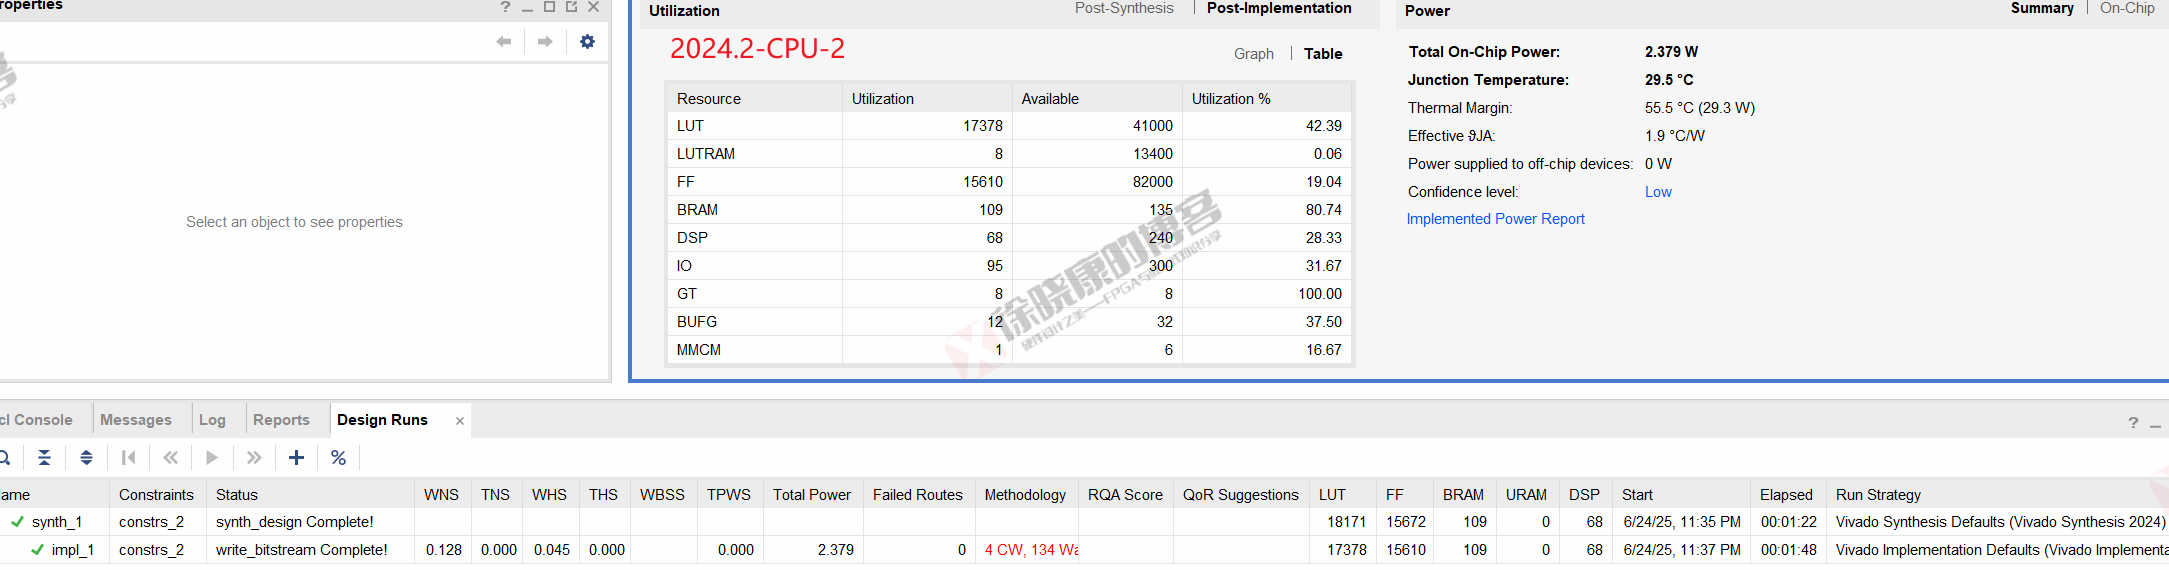Open the Log tab
2169x570 pixels.
(x=212, y=420)
